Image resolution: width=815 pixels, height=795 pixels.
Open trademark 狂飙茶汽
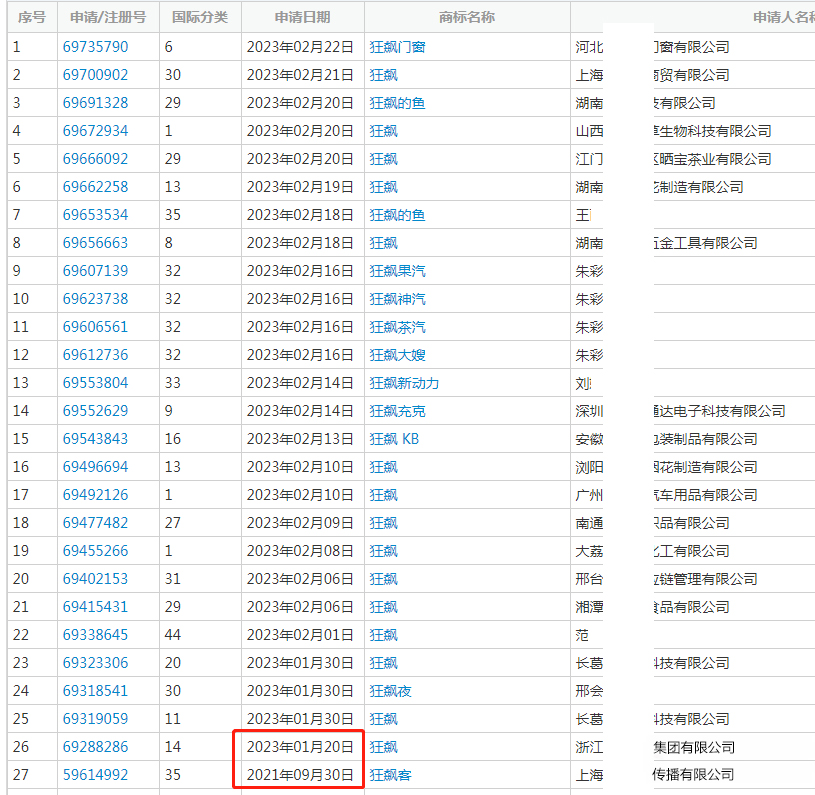(x=397, y=327)
